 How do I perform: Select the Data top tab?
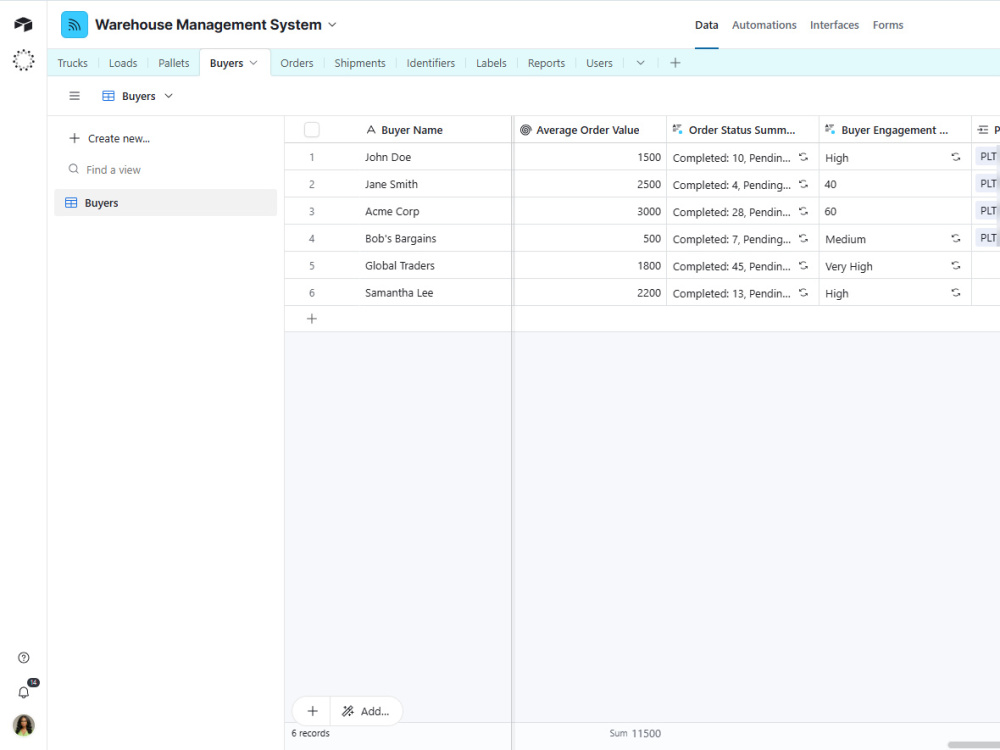click(706, 25)
